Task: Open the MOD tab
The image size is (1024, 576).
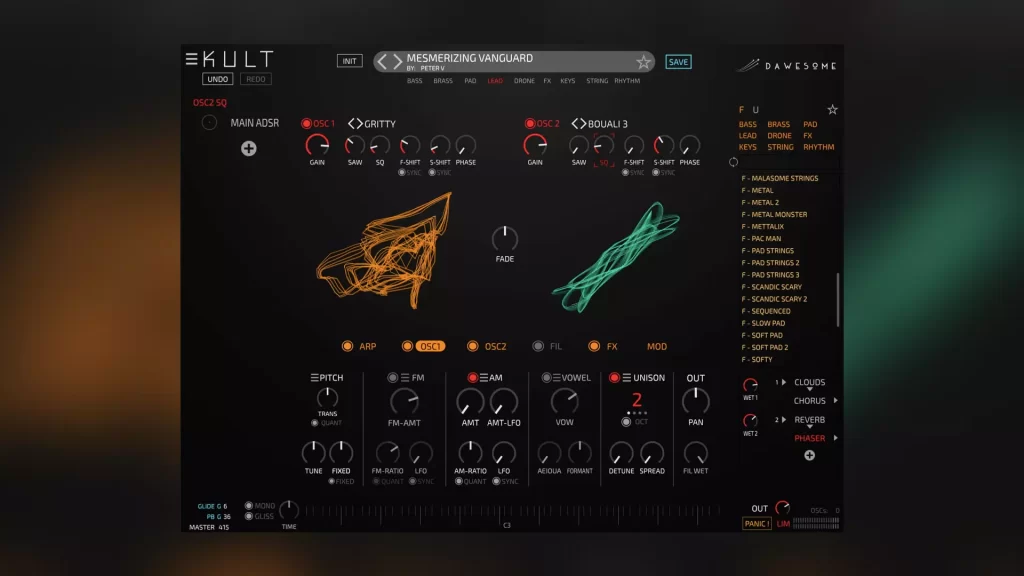Action: pyautogui.click(x=656, y=346)
